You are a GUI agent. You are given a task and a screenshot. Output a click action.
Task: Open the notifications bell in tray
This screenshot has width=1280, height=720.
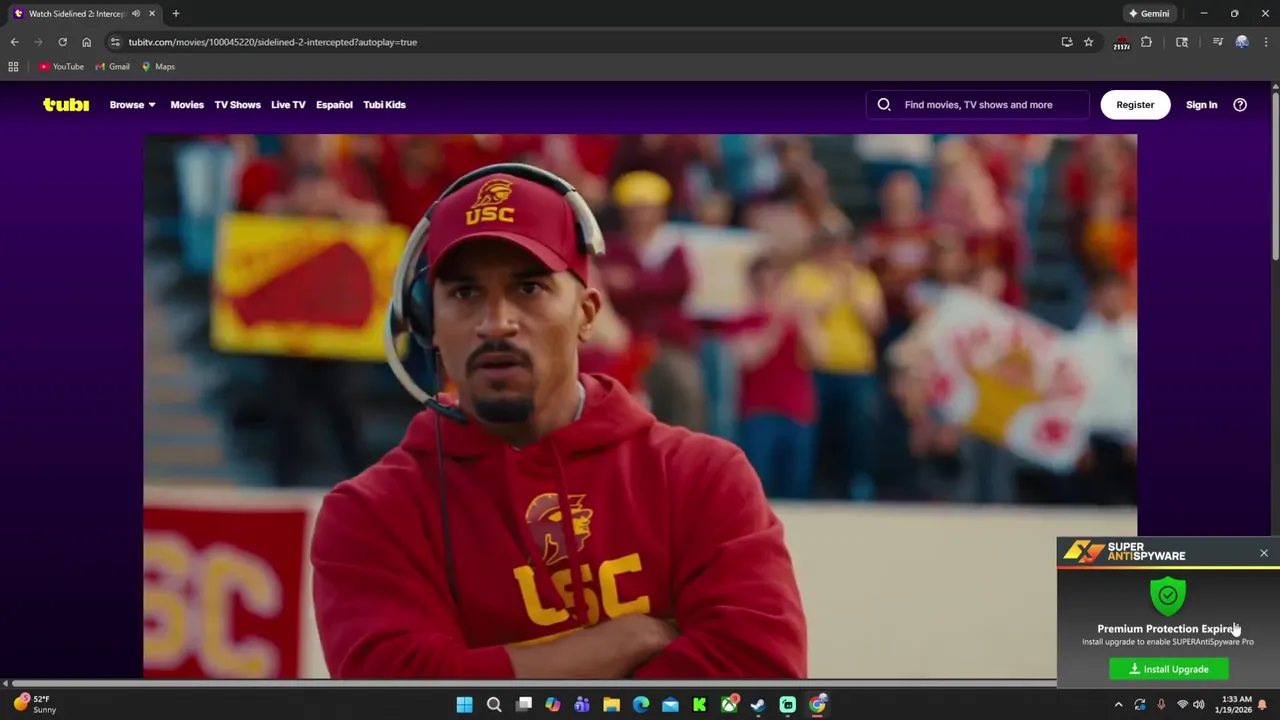(x=1262, y=705)
